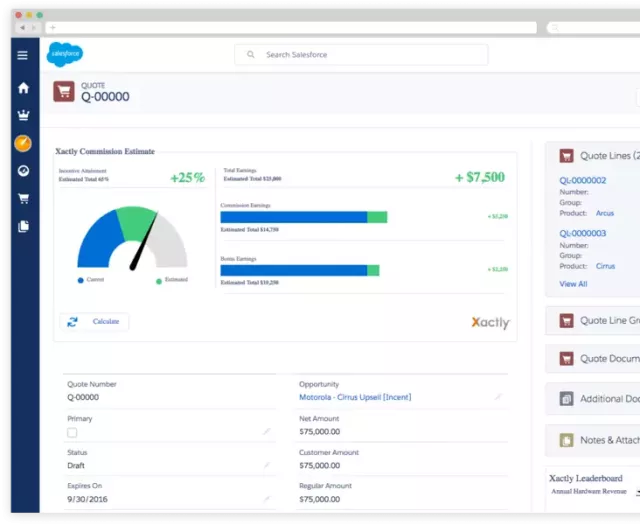Open the shopping cart sidebar item
Image resolution: width=640 pixels, height=525 pixels.
pos(22,199)
